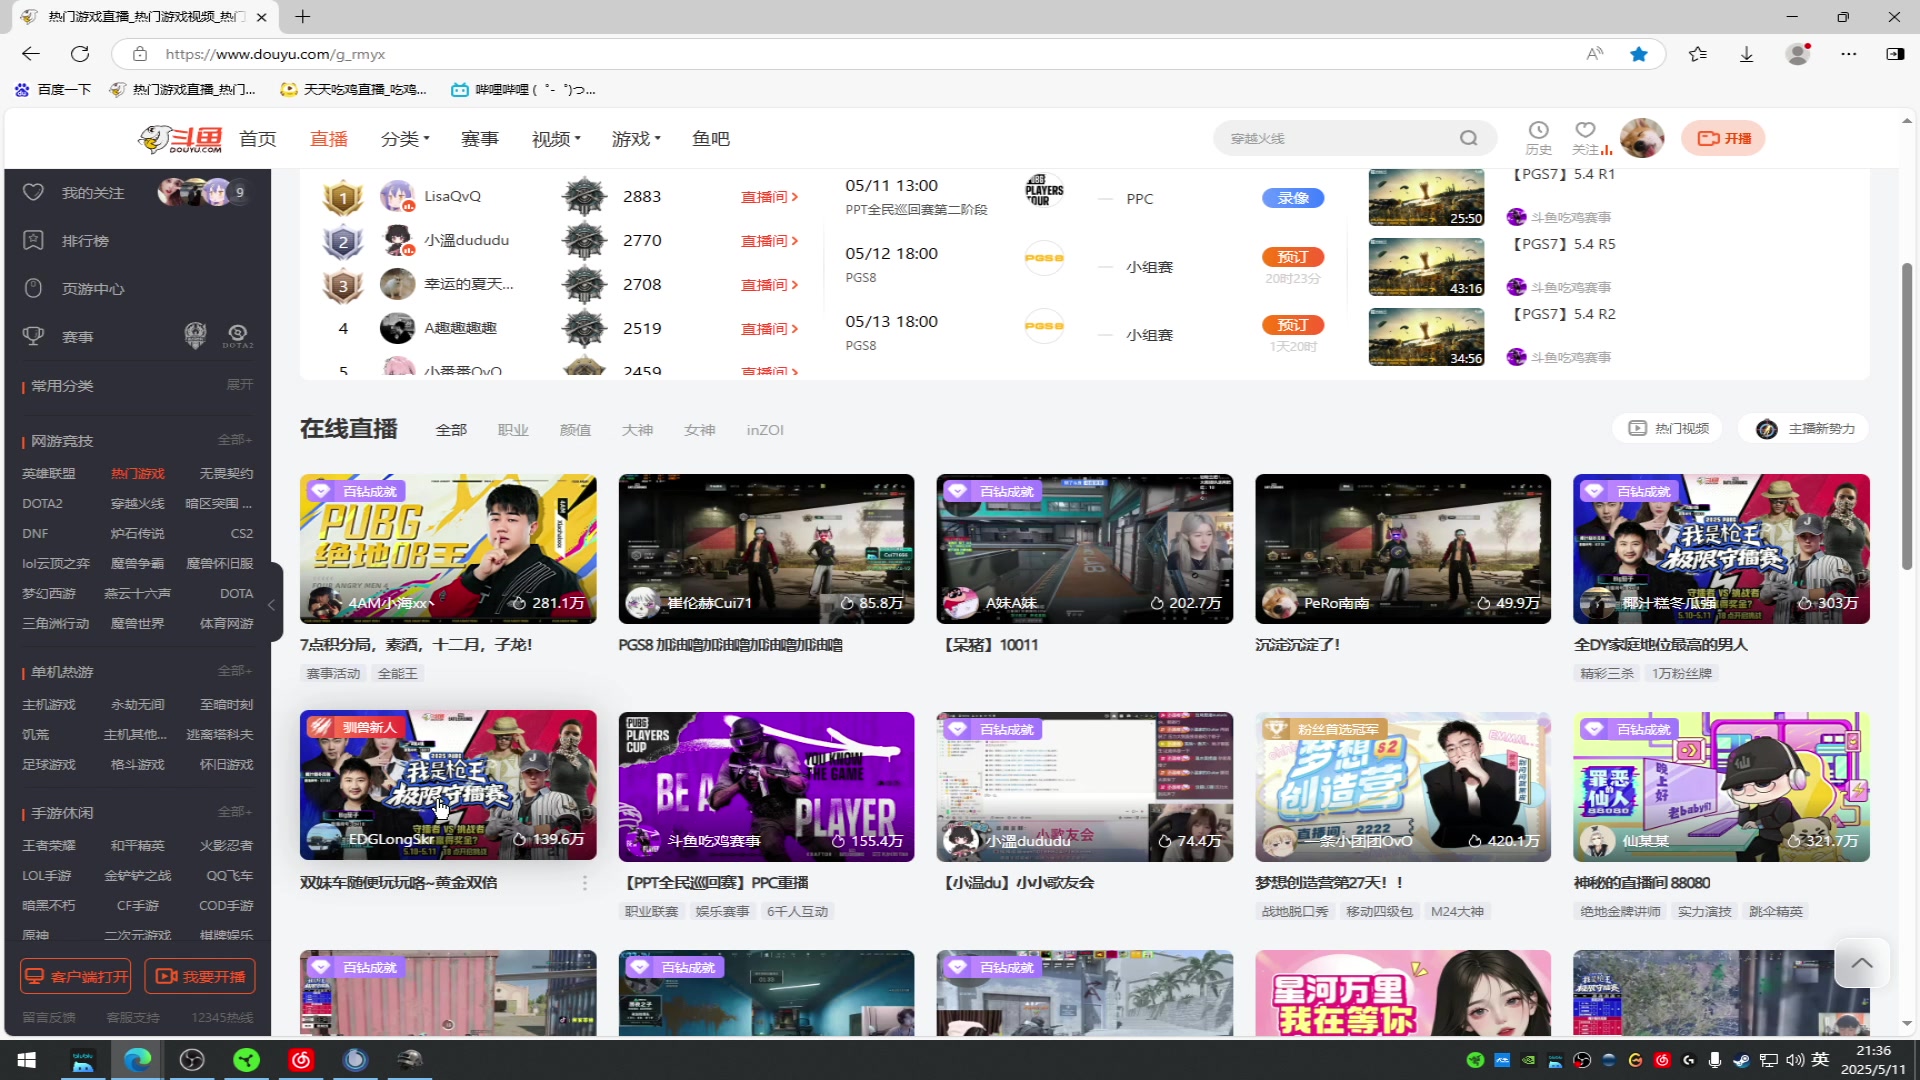Expand 手游休闲 全部 list
The width and height of the screenshot is (1920, 1080).
(x=235, y=812)
